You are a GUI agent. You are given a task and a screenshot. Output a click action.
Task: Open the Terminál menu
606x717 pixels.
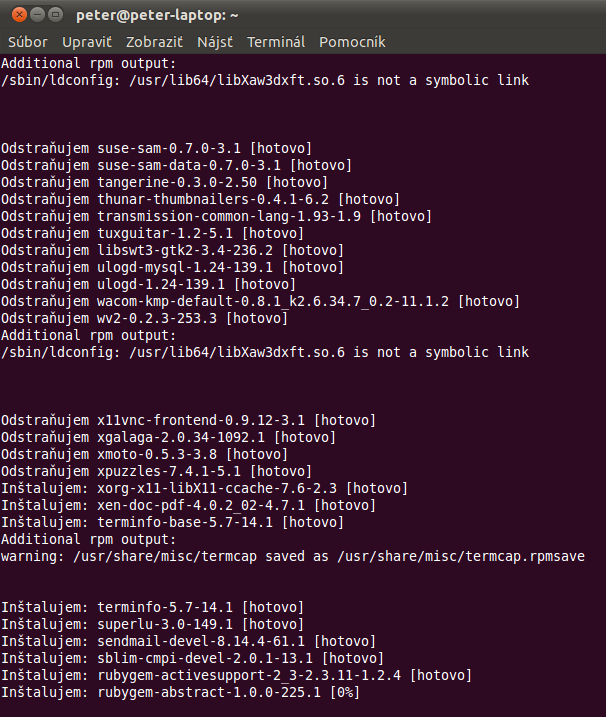tap(276, 42)
